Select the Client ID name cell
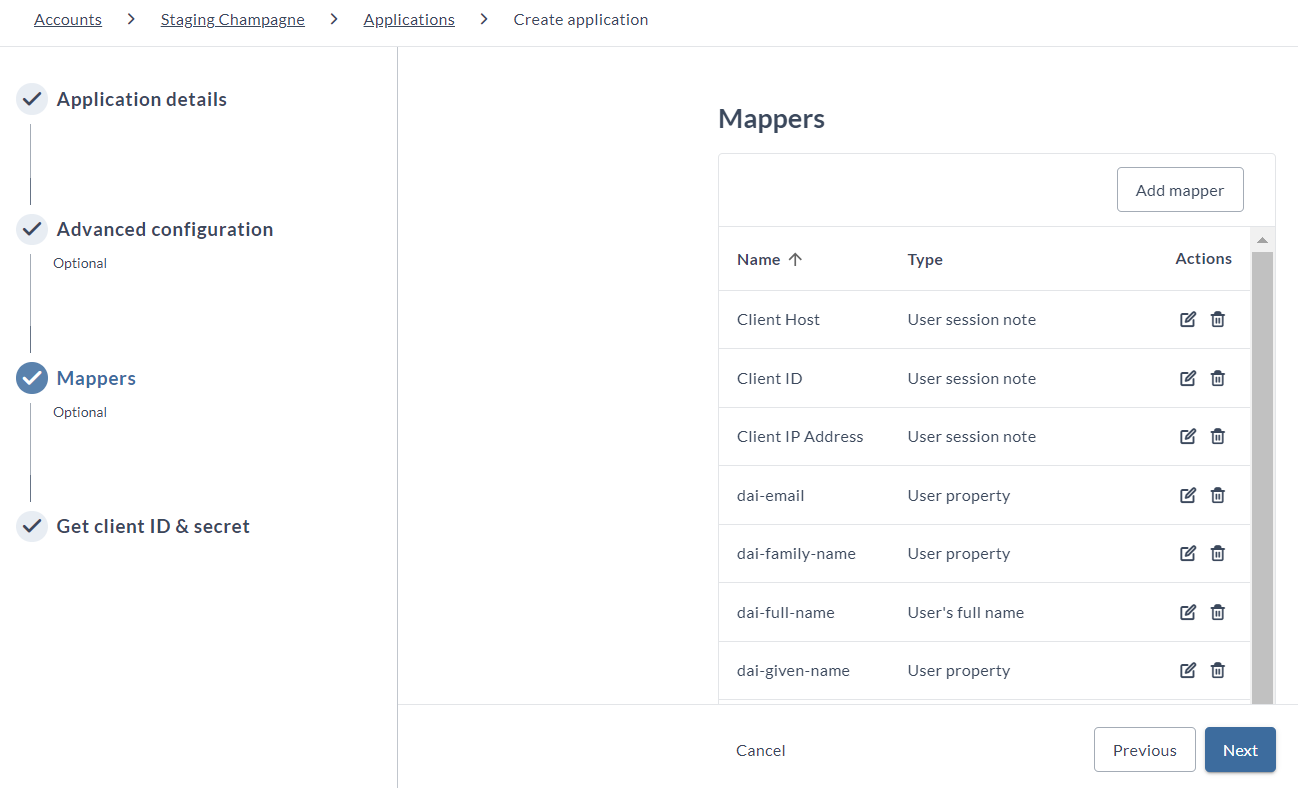Image resolution: width=1298 pixels, height=788 pixels. tap(769, 378)
